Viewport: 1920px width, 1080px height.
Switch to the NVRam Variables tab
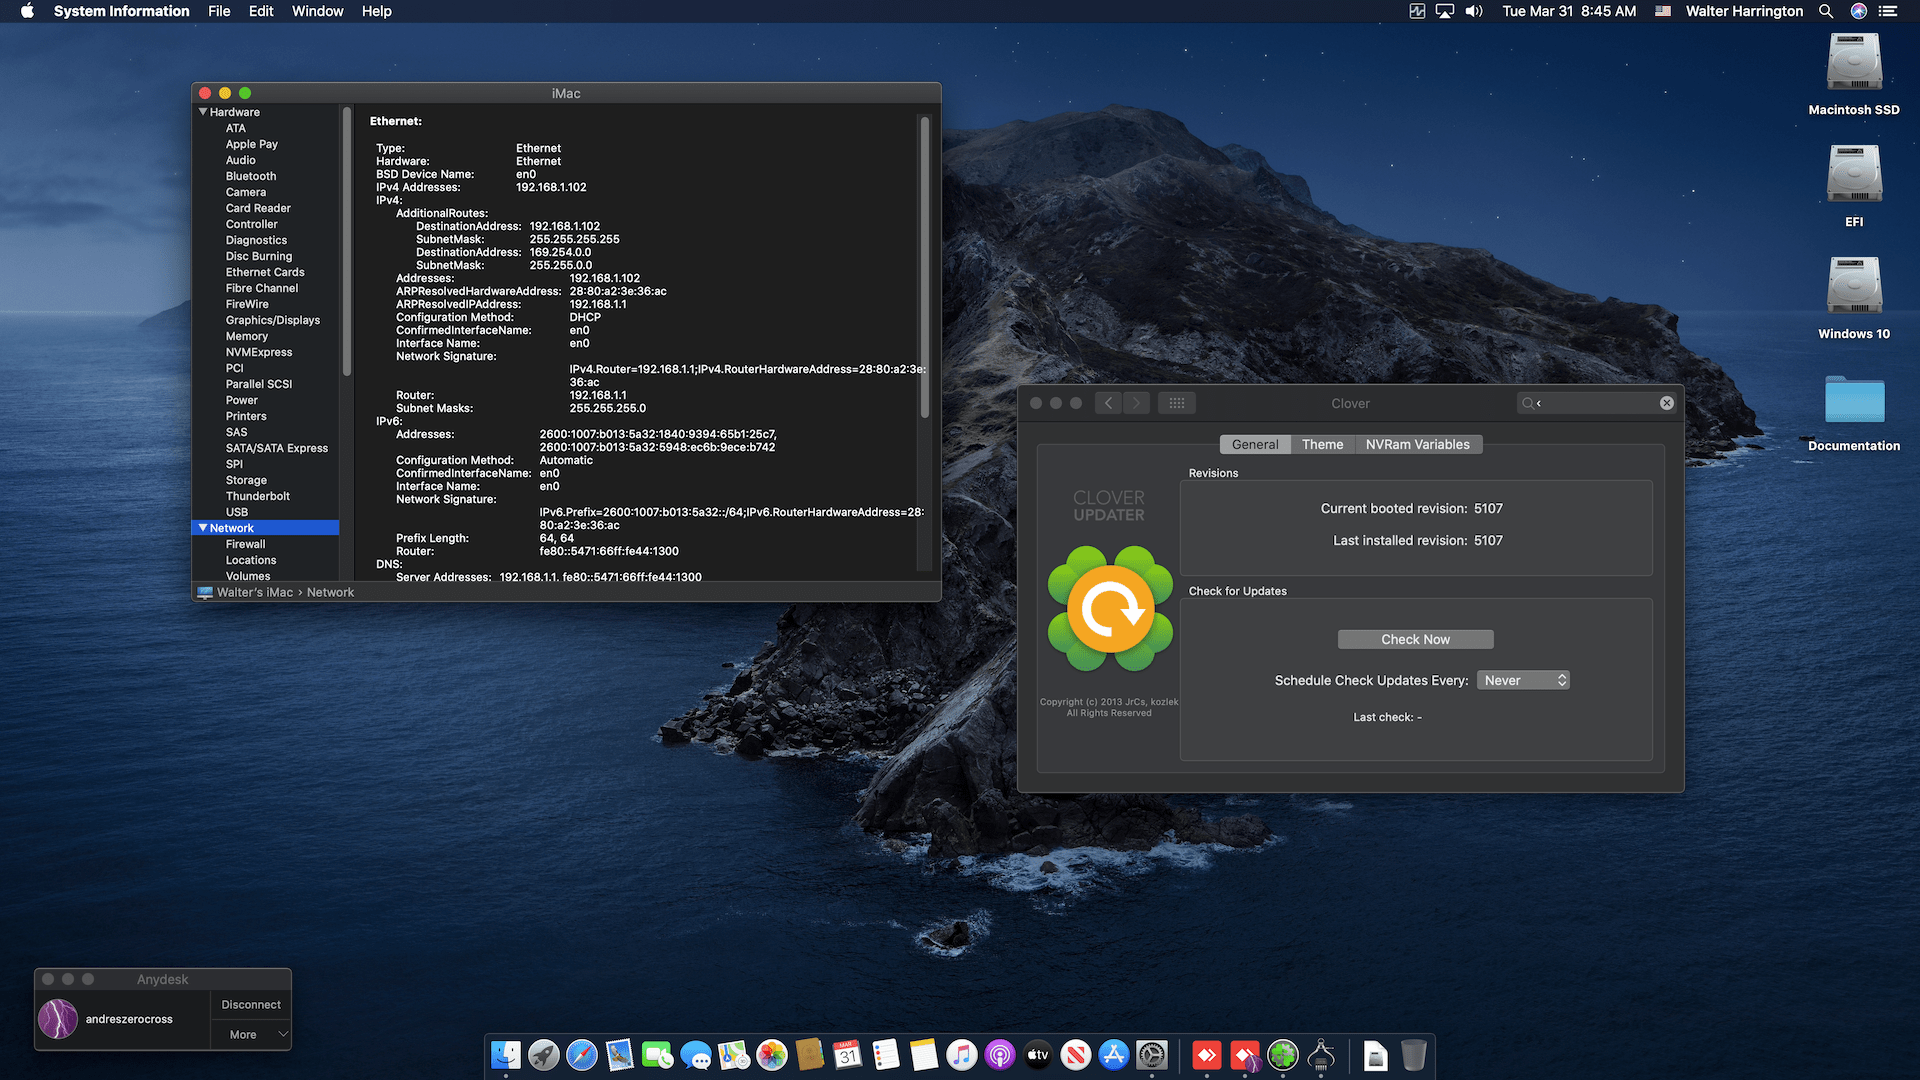1417,445
